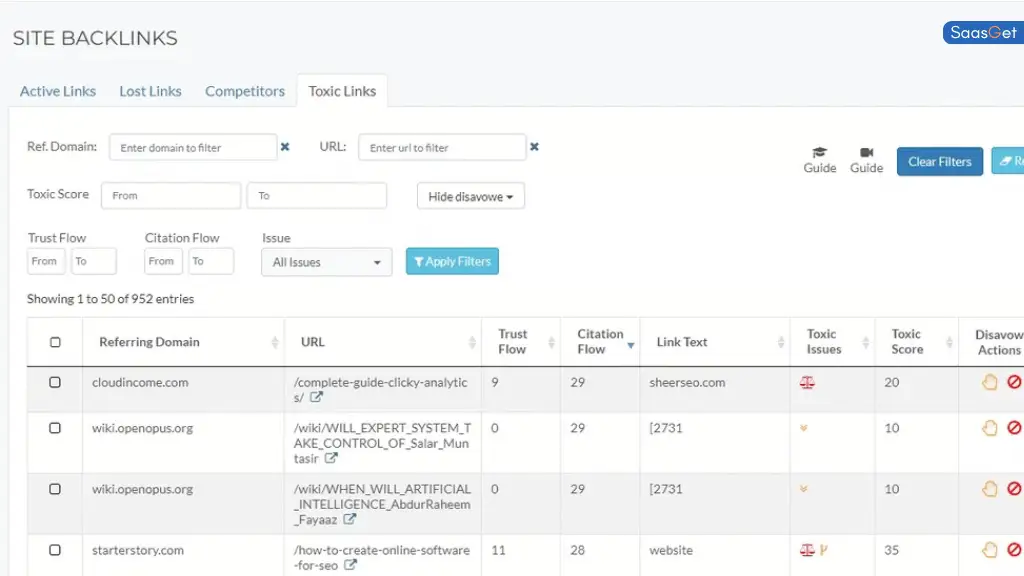Sort by Link Text column
Screen dimensions: 1024x576
click(714, 342)
